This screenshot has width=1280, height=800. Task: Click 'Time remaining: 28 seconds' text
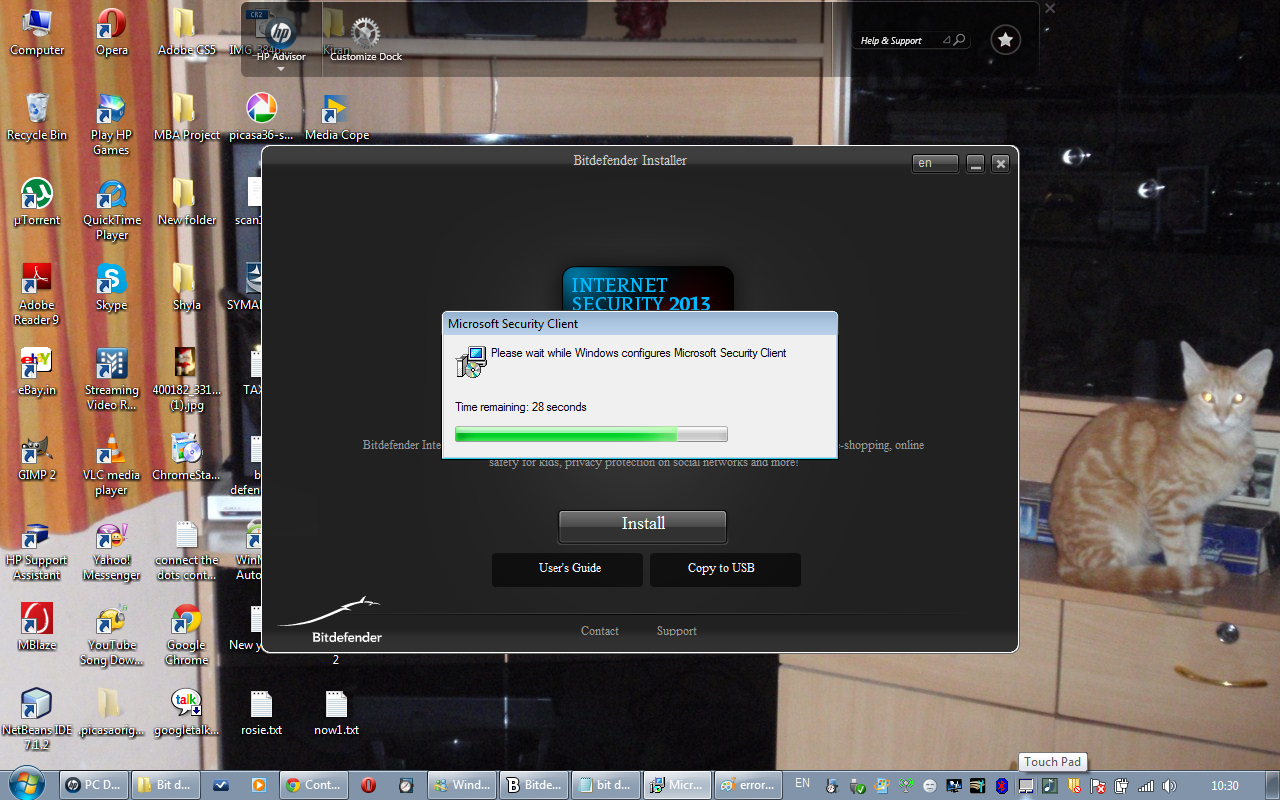(521, 407)
